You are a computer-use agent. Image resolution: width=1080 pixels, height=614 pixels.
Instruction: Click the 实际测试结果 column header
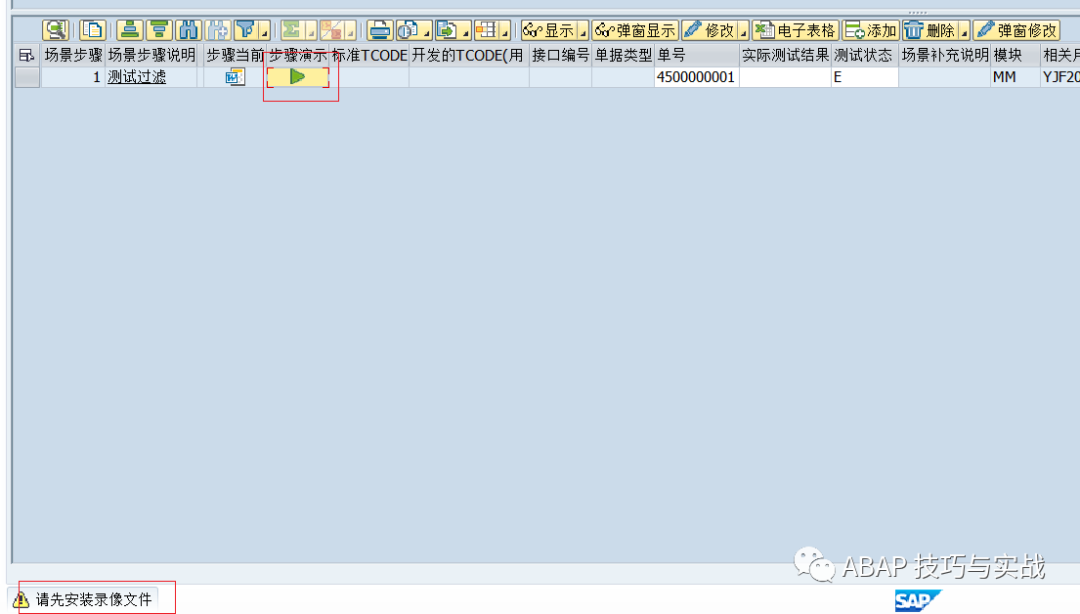[x=785, y=55]
